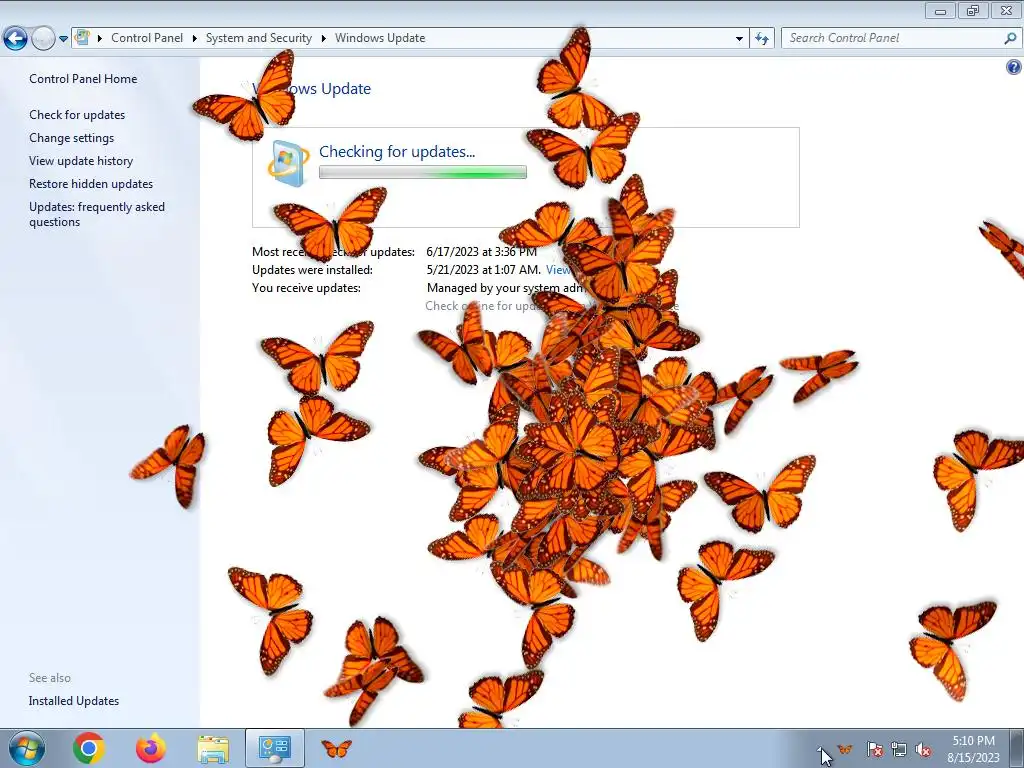Click Show desktop strip by the clock
Image resolution: width=1024 pixels, height=768 pixels.
[1016, 748]
